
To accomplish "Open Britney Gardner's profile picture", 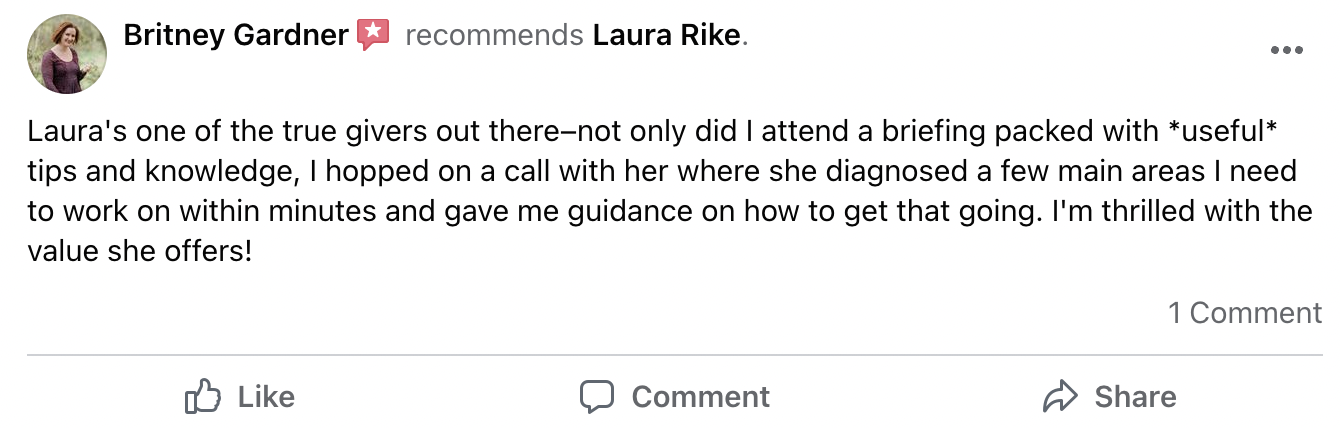I will tap(67, 55).
